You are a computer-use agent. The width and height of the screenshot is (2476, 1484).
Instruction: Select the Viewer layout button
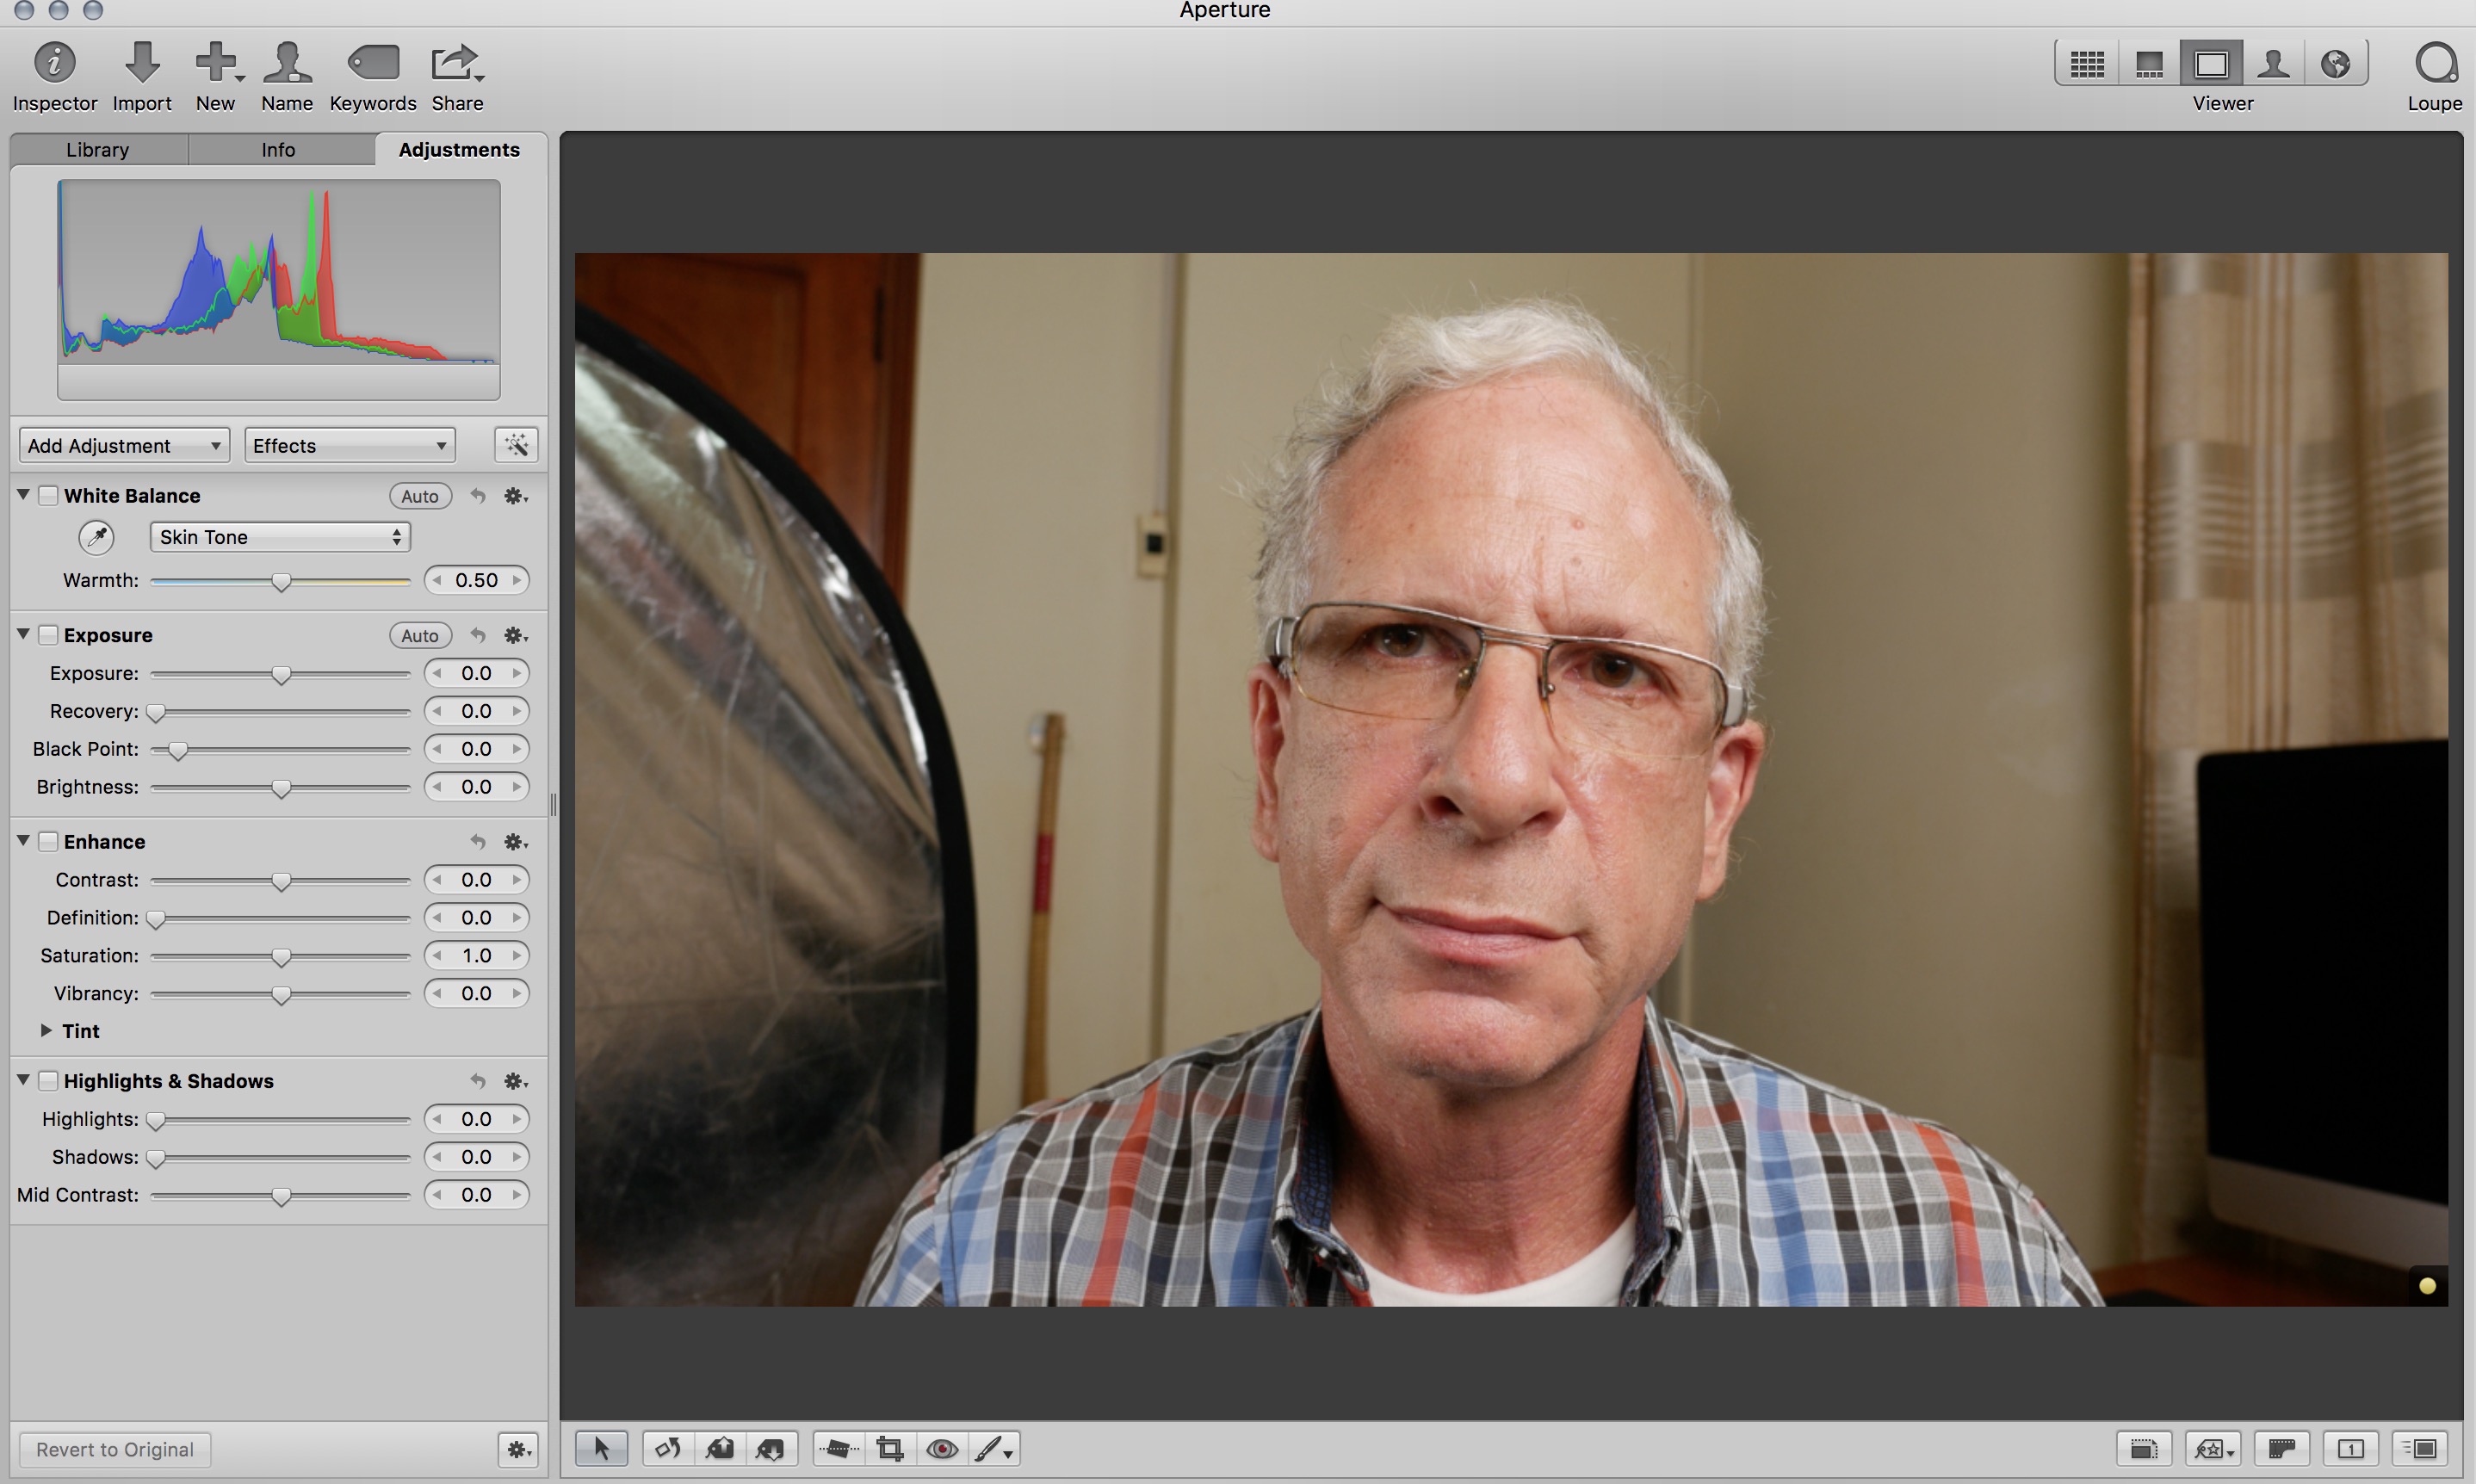click(x=2210, y=64)
